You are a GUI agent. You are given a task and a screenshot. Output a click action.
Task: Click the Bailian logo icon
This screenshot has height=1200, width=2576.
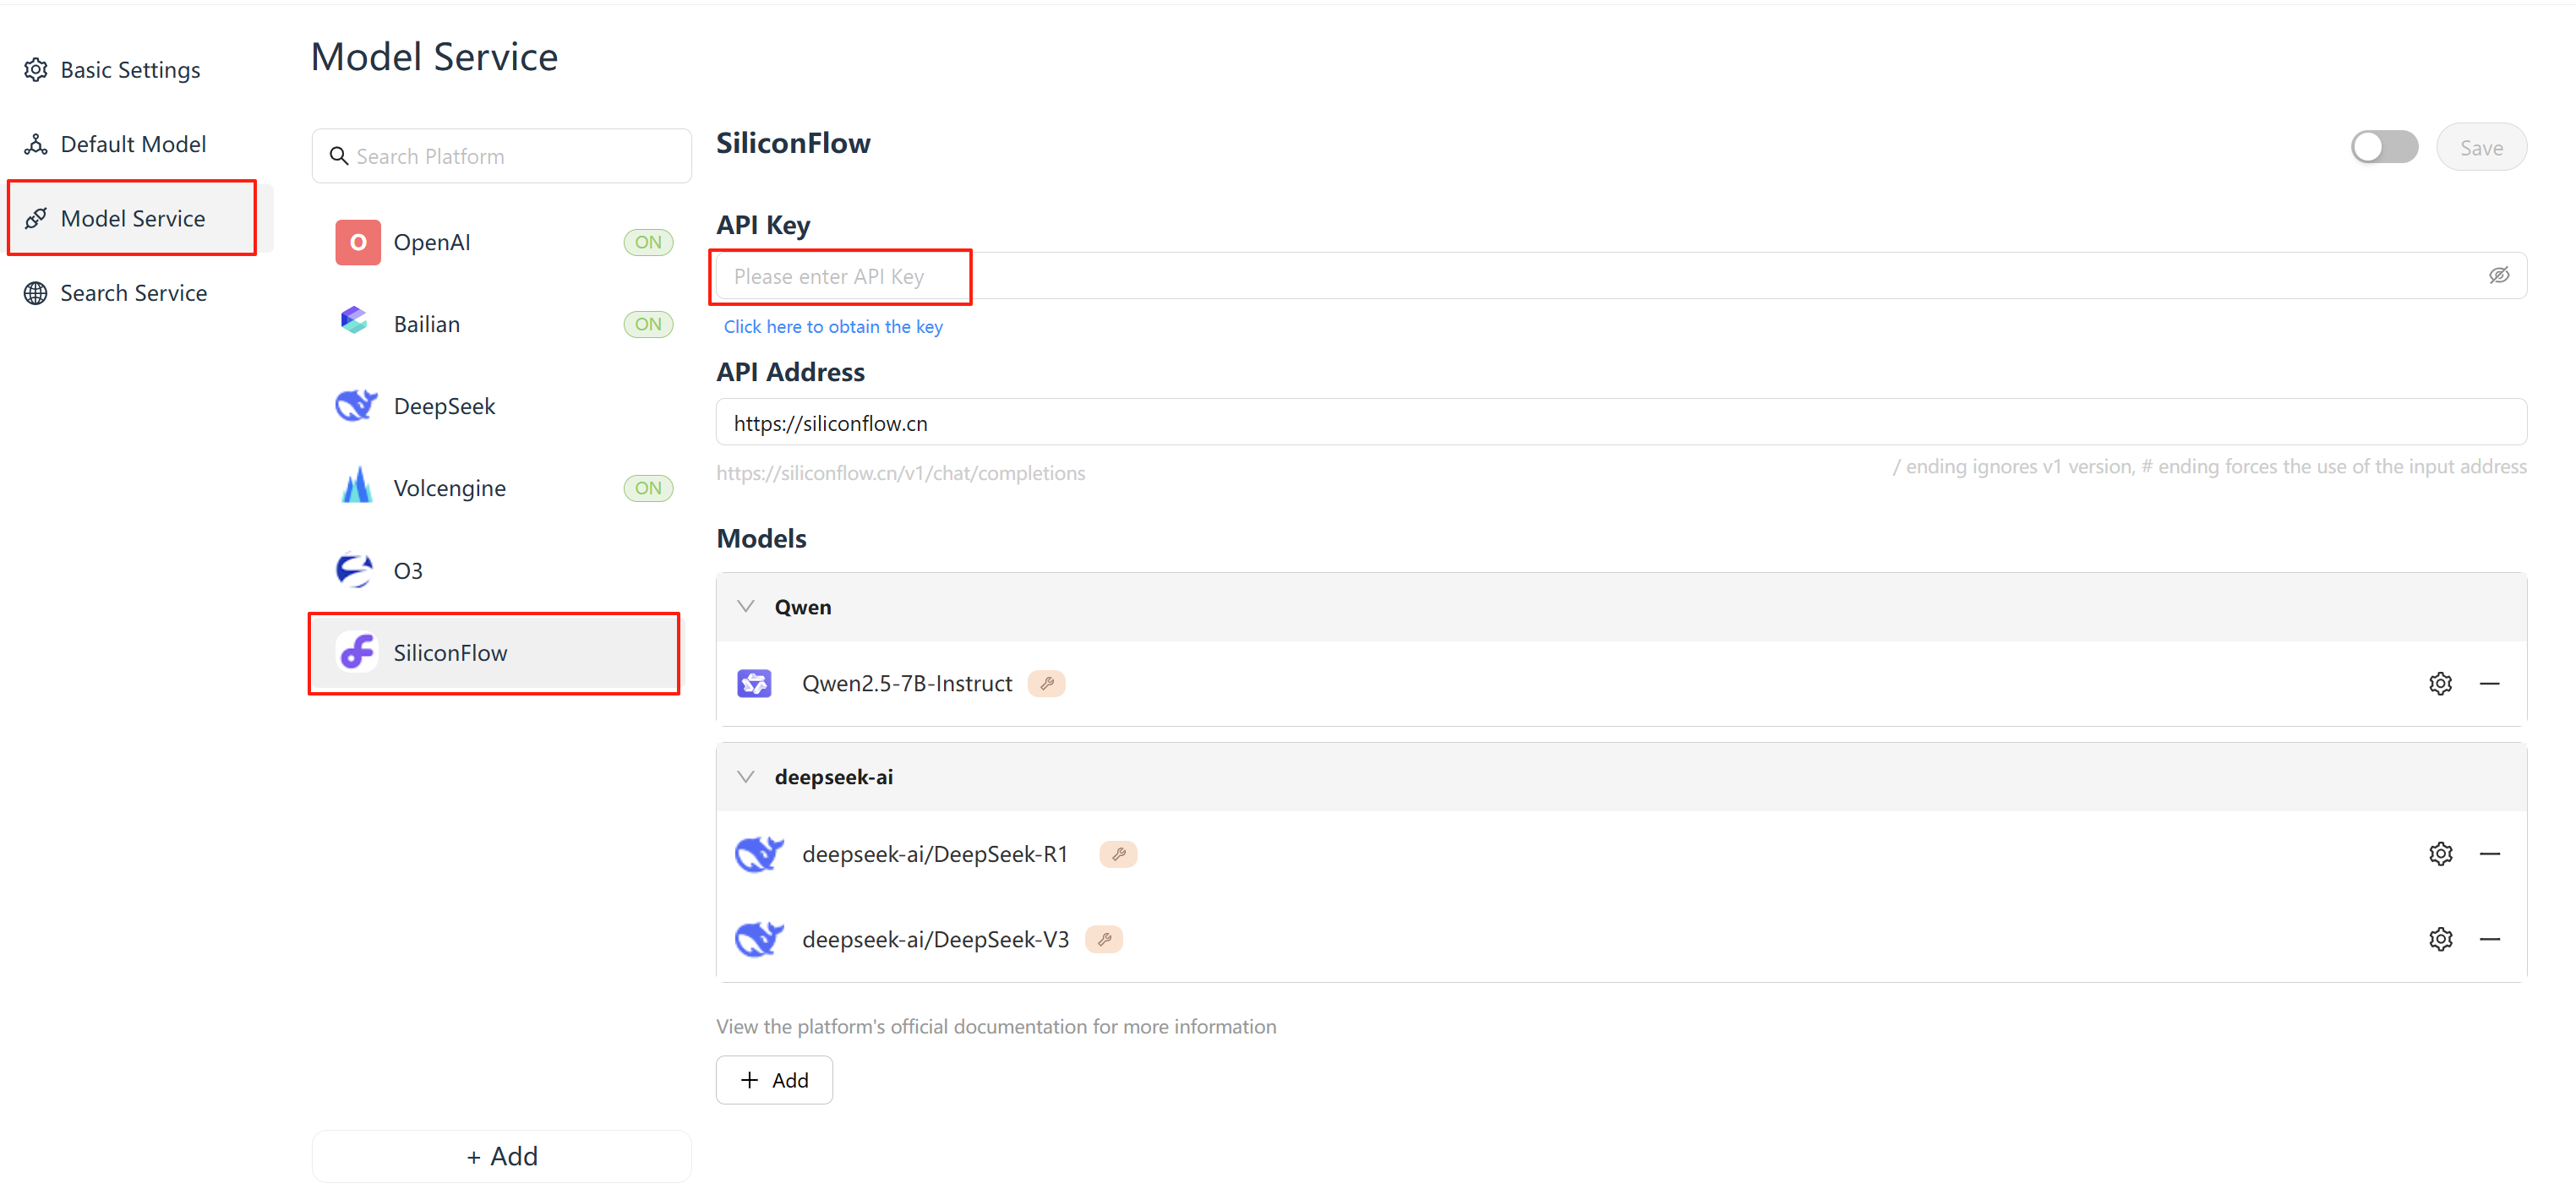354,321
